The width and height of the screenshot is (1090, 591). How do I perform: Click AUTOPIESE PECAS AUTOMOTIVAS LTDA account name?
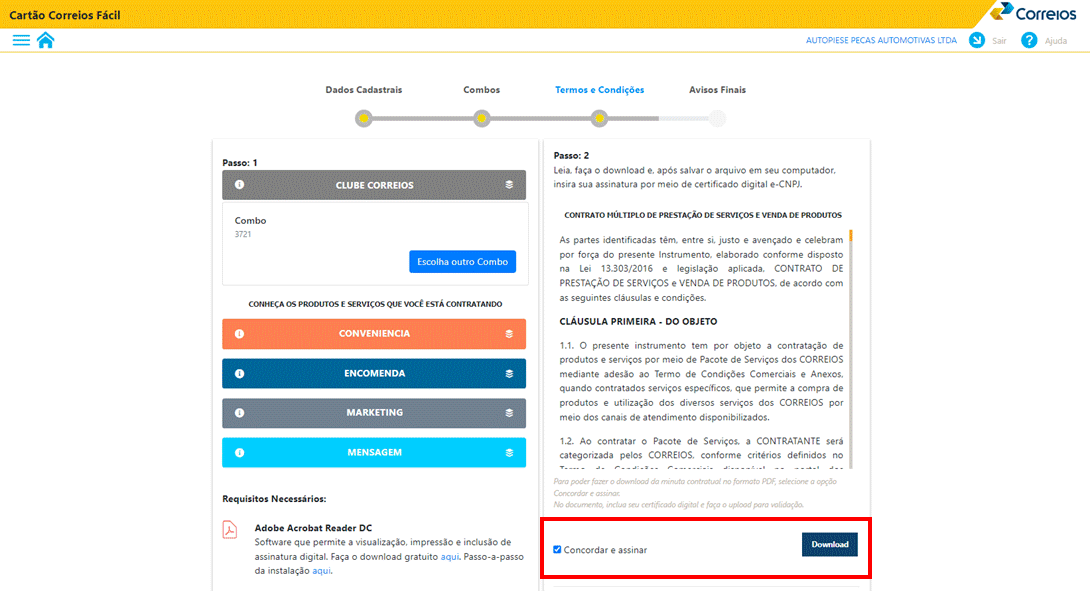point(881,40)
